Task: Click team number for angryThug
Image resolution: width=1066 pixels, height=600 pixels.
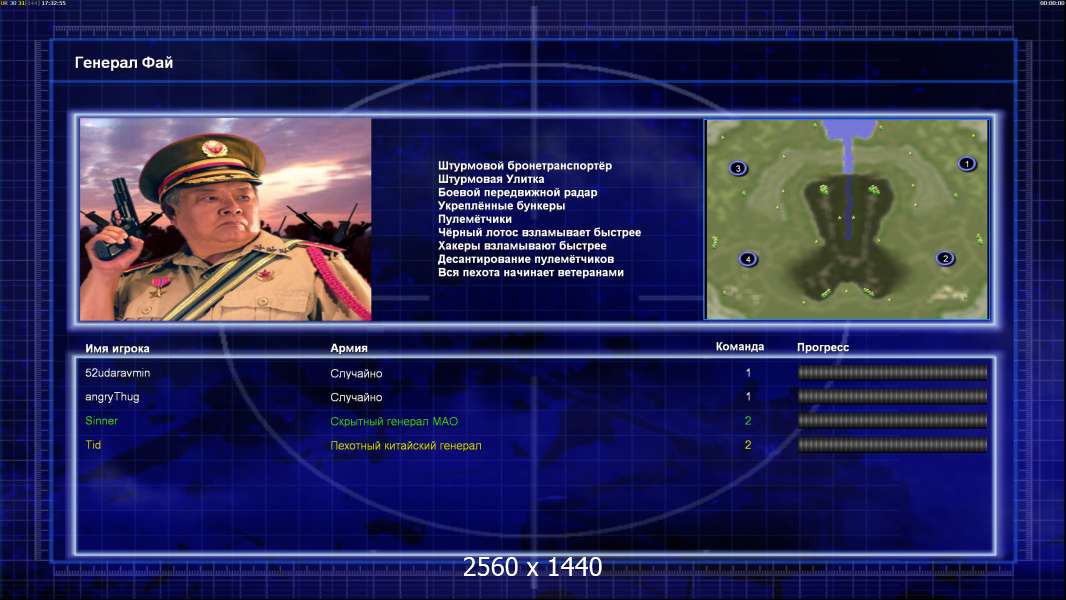Action: (x=748, y=396)
